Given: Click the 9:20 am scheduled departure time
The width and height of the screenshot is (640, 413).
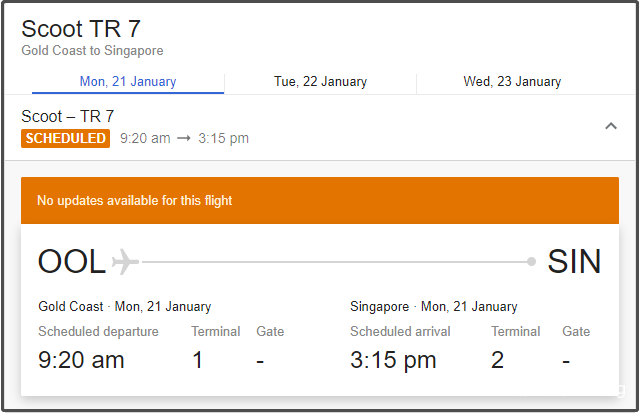Looking at the screenshot, I should click(81, 360).
